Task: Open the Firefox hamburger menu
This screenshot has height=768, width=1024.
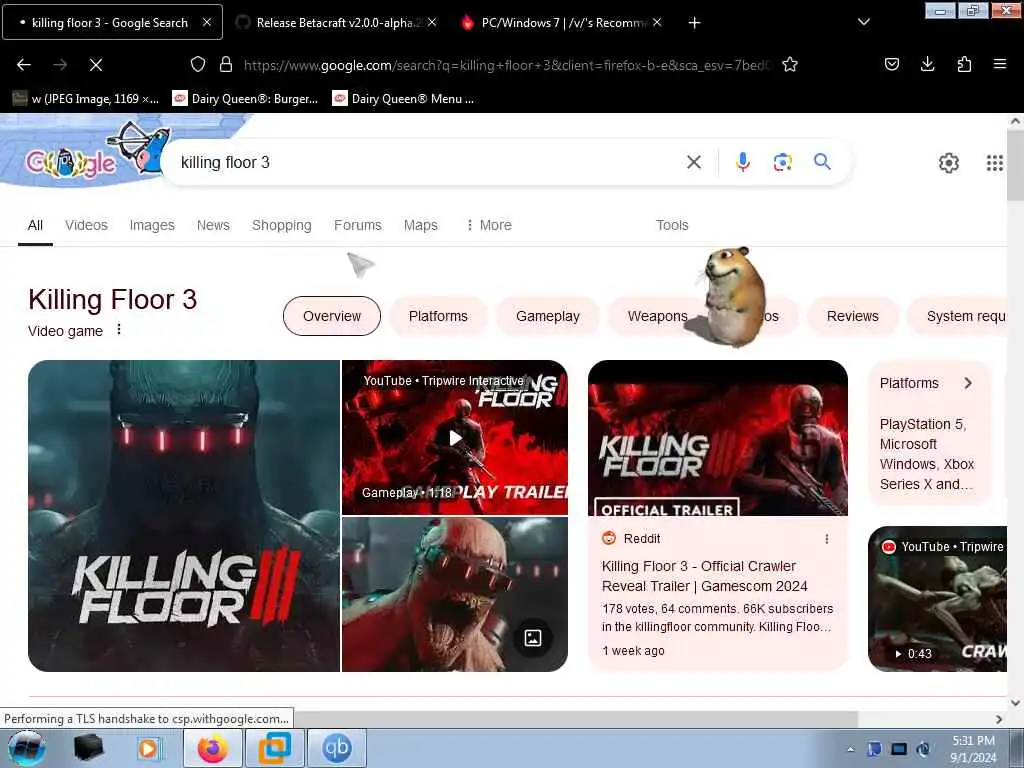Action: 999,64
